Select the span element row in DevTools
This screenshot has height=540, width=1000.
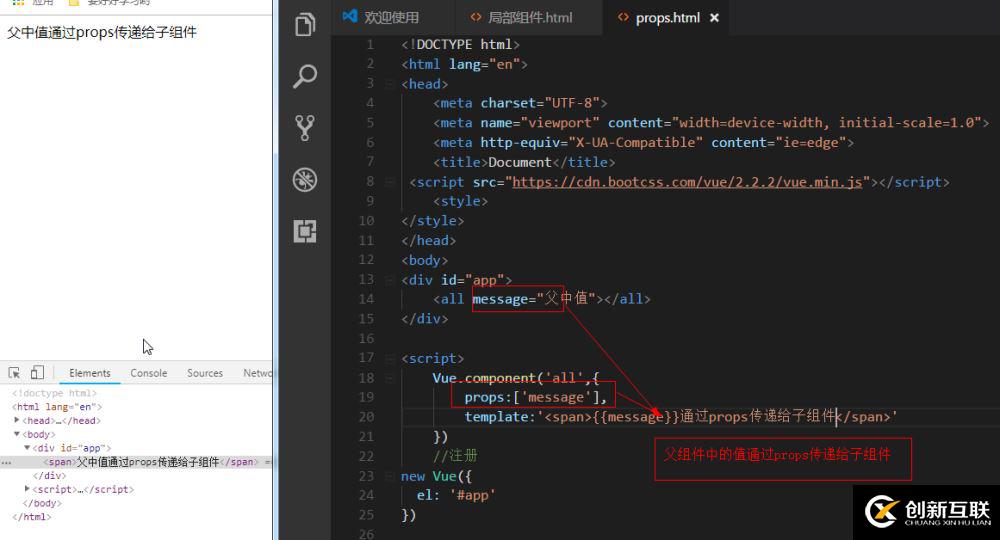(136, 462)
